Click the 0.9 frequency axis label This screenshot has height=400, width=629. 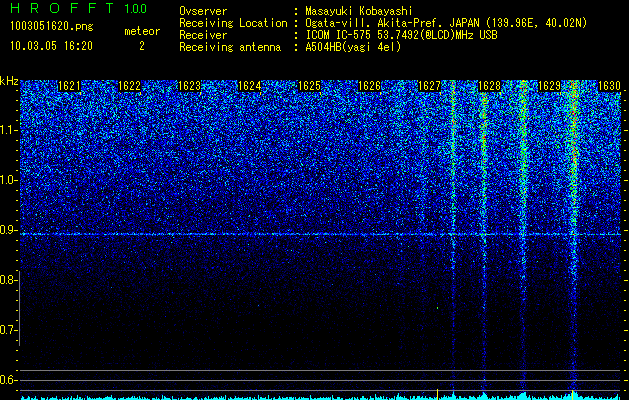tap(9, 230)
